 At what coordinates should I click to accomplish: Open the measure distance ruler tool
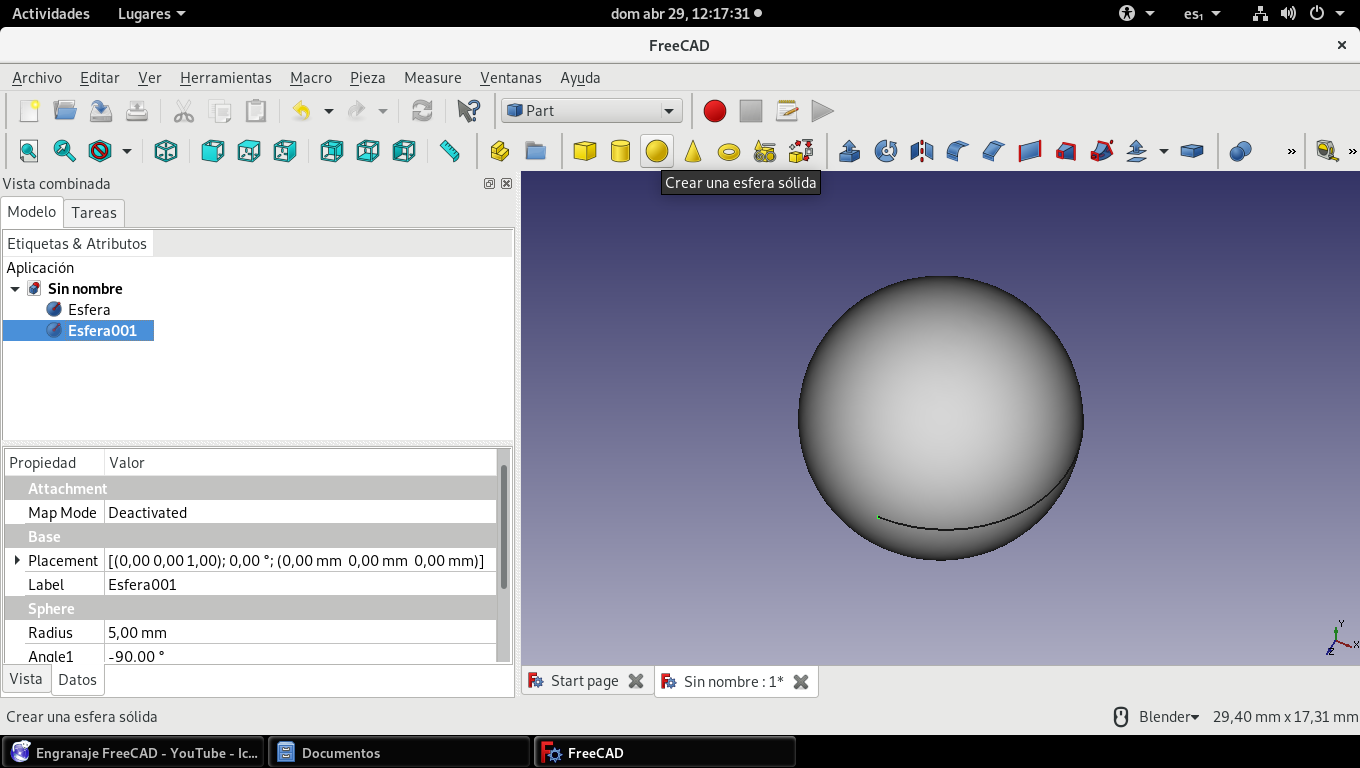[450, 151]
